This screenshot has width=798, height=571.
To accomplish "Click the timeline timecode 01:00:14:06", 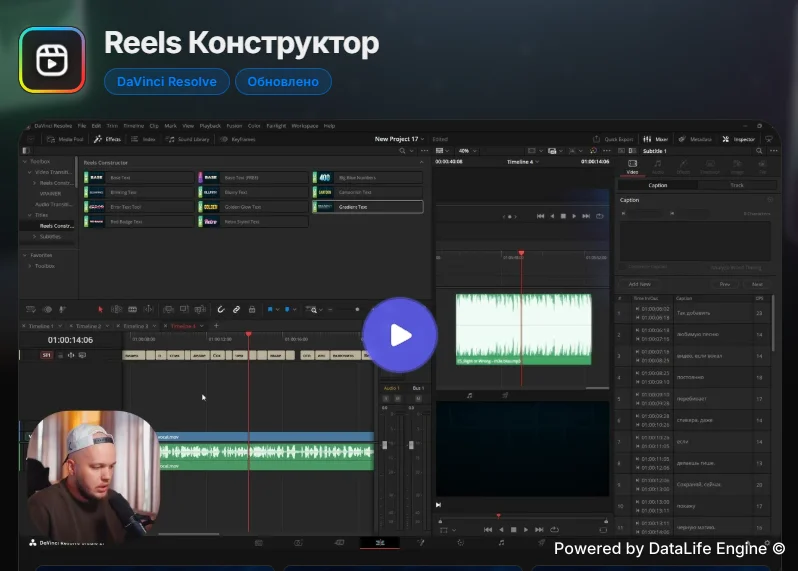I will click(x=70, y=340).
